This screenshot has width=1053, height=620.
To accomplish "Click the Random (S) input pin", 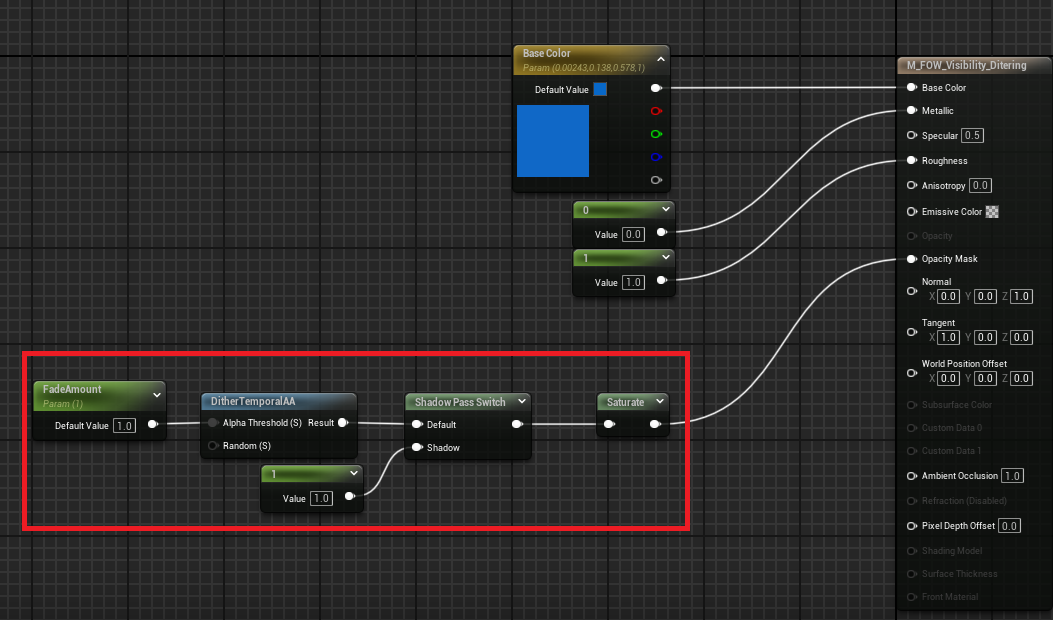I will (213, 445).
